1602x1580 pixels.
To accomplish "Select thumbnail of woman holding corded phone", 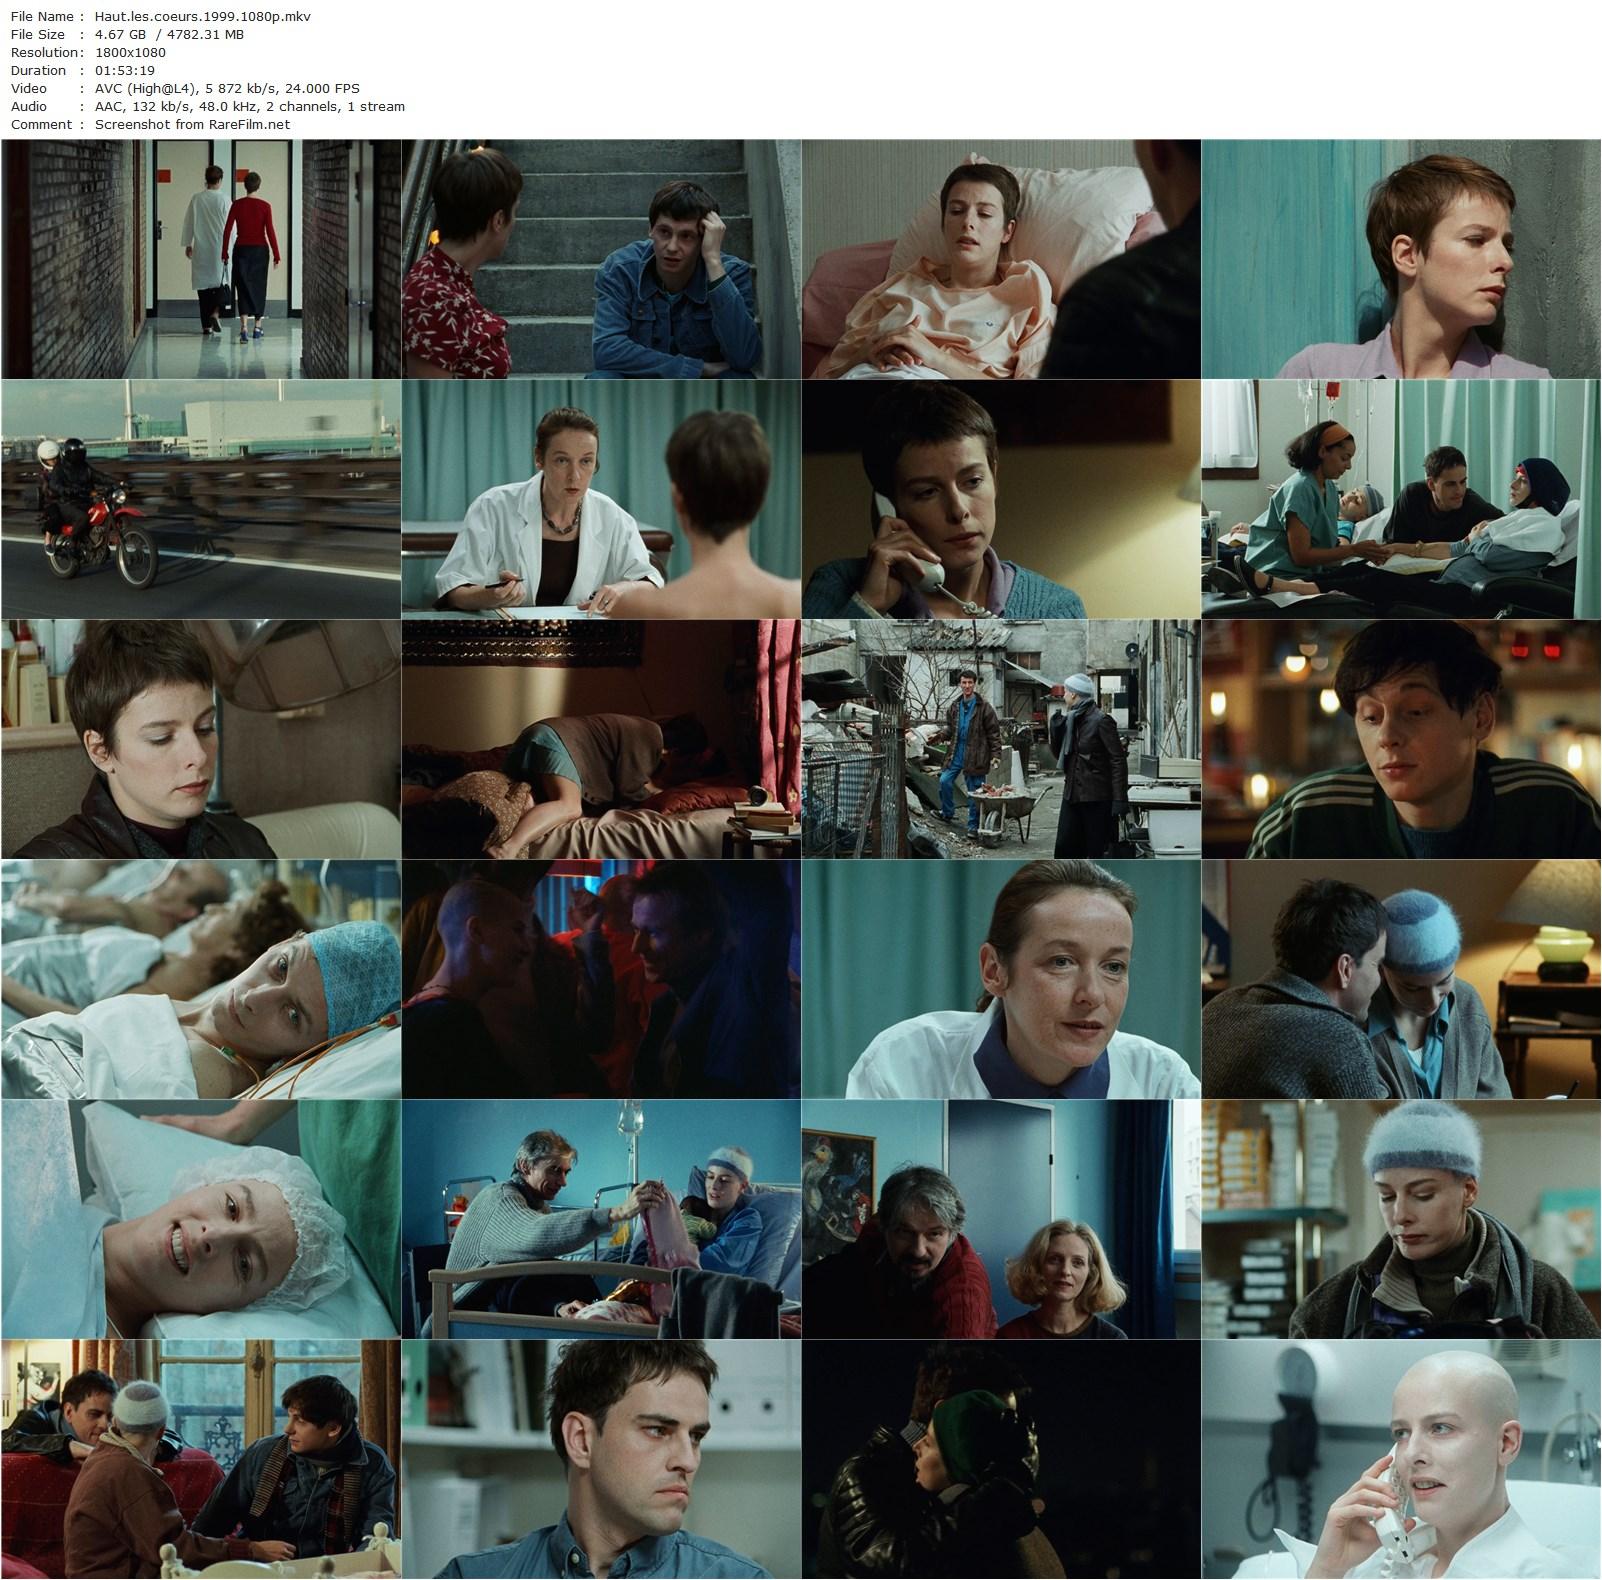I will pyautogui.click(x=1001, y=499).
